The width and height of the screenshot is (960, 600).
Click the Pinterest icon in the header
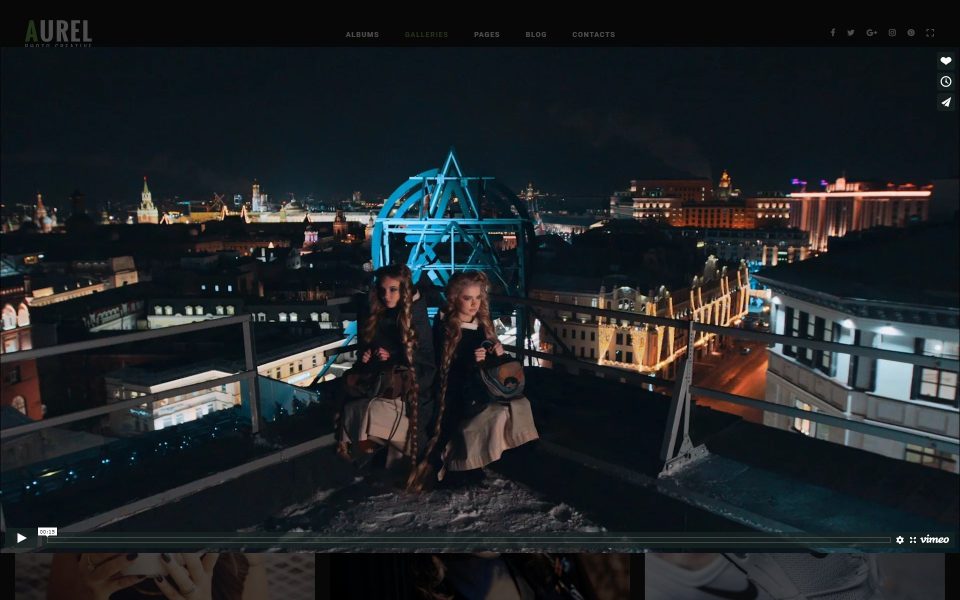tap(911, 32)
